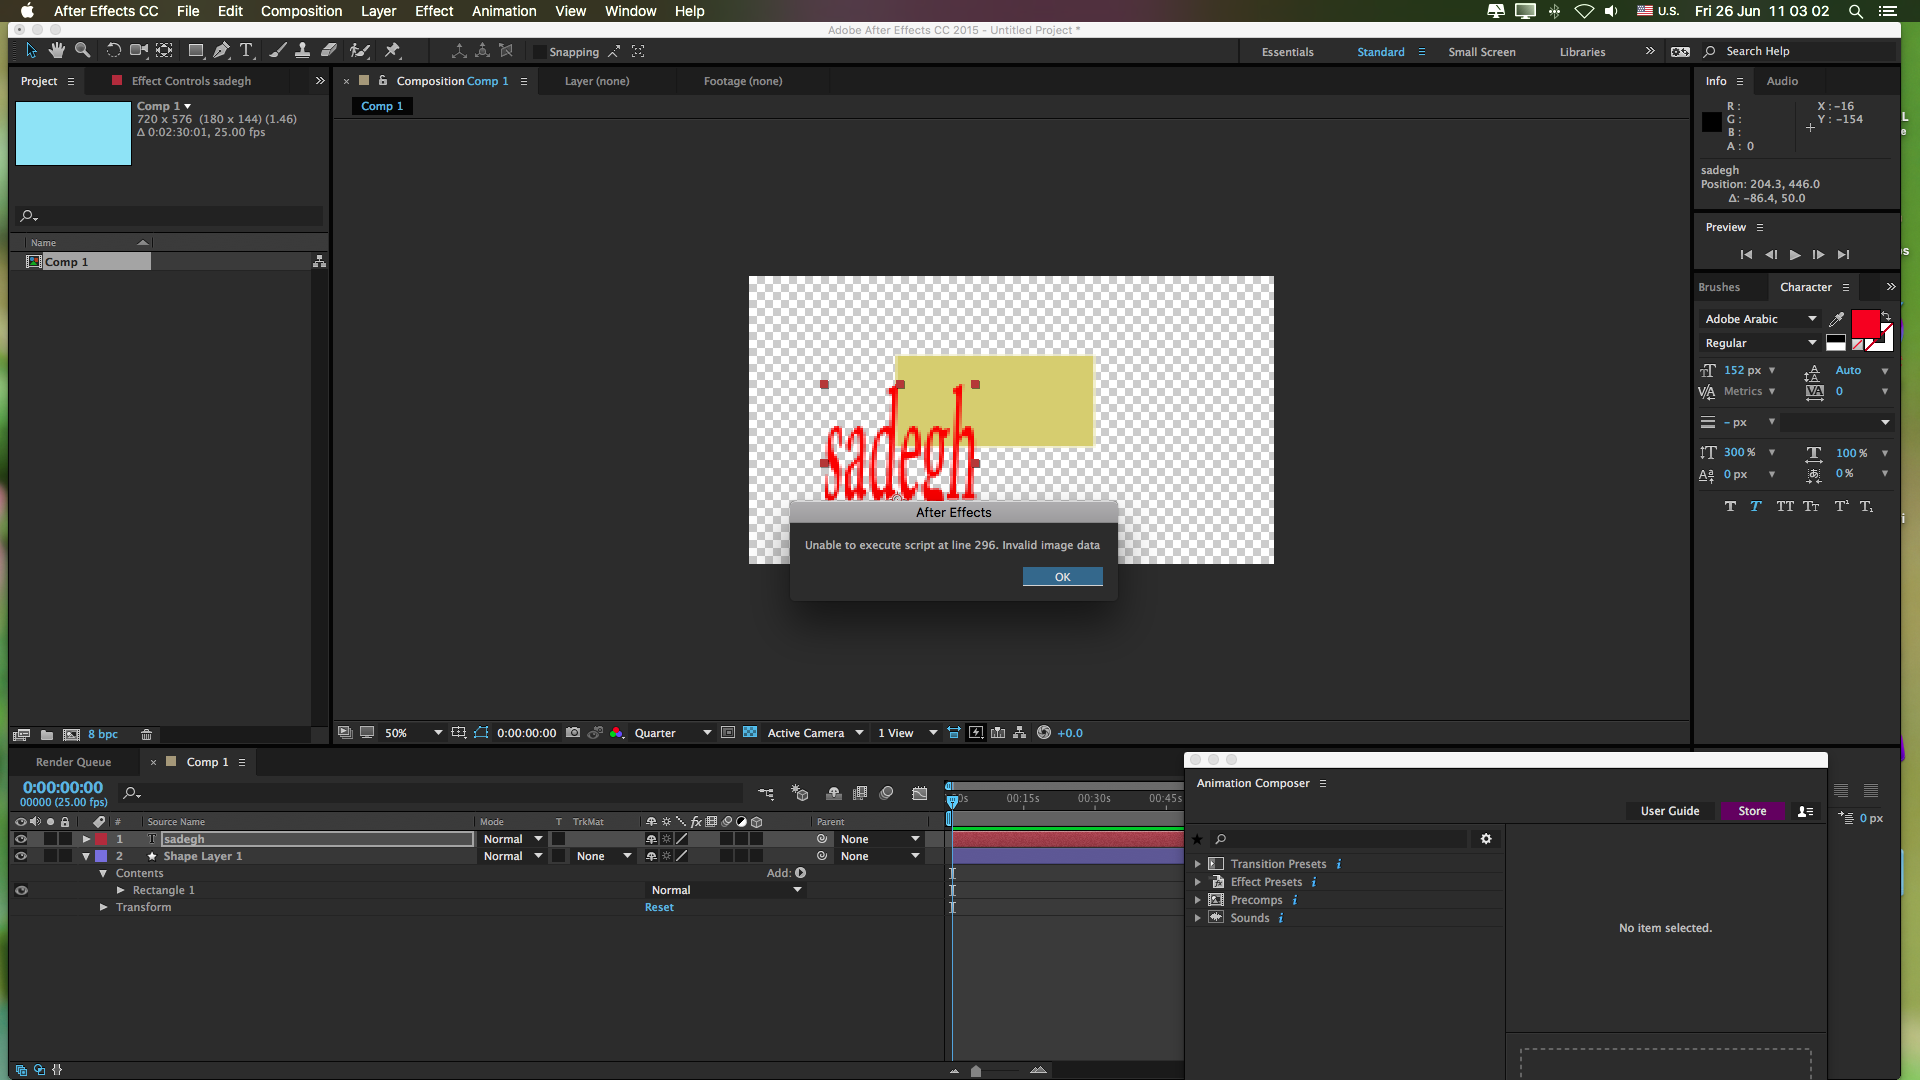Click the Graph Editor toggle icon

(914, 793)
